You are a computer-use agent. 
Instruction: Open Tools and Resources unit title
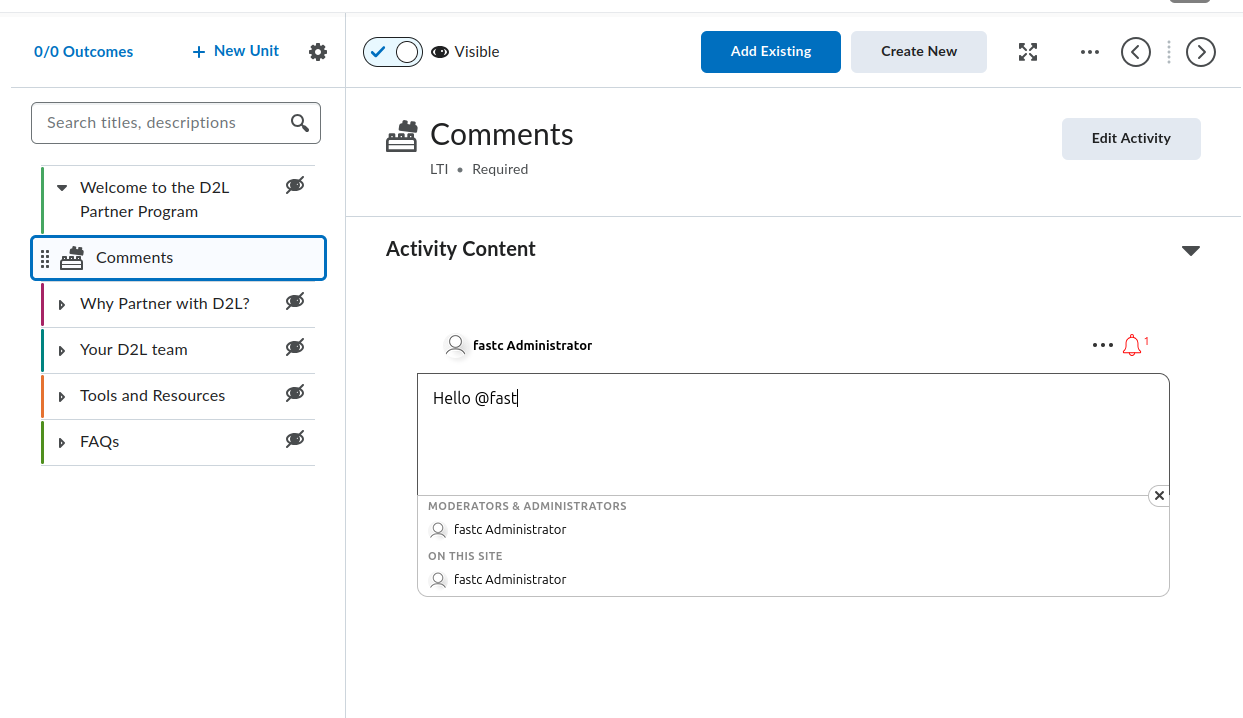coord(153,396)
